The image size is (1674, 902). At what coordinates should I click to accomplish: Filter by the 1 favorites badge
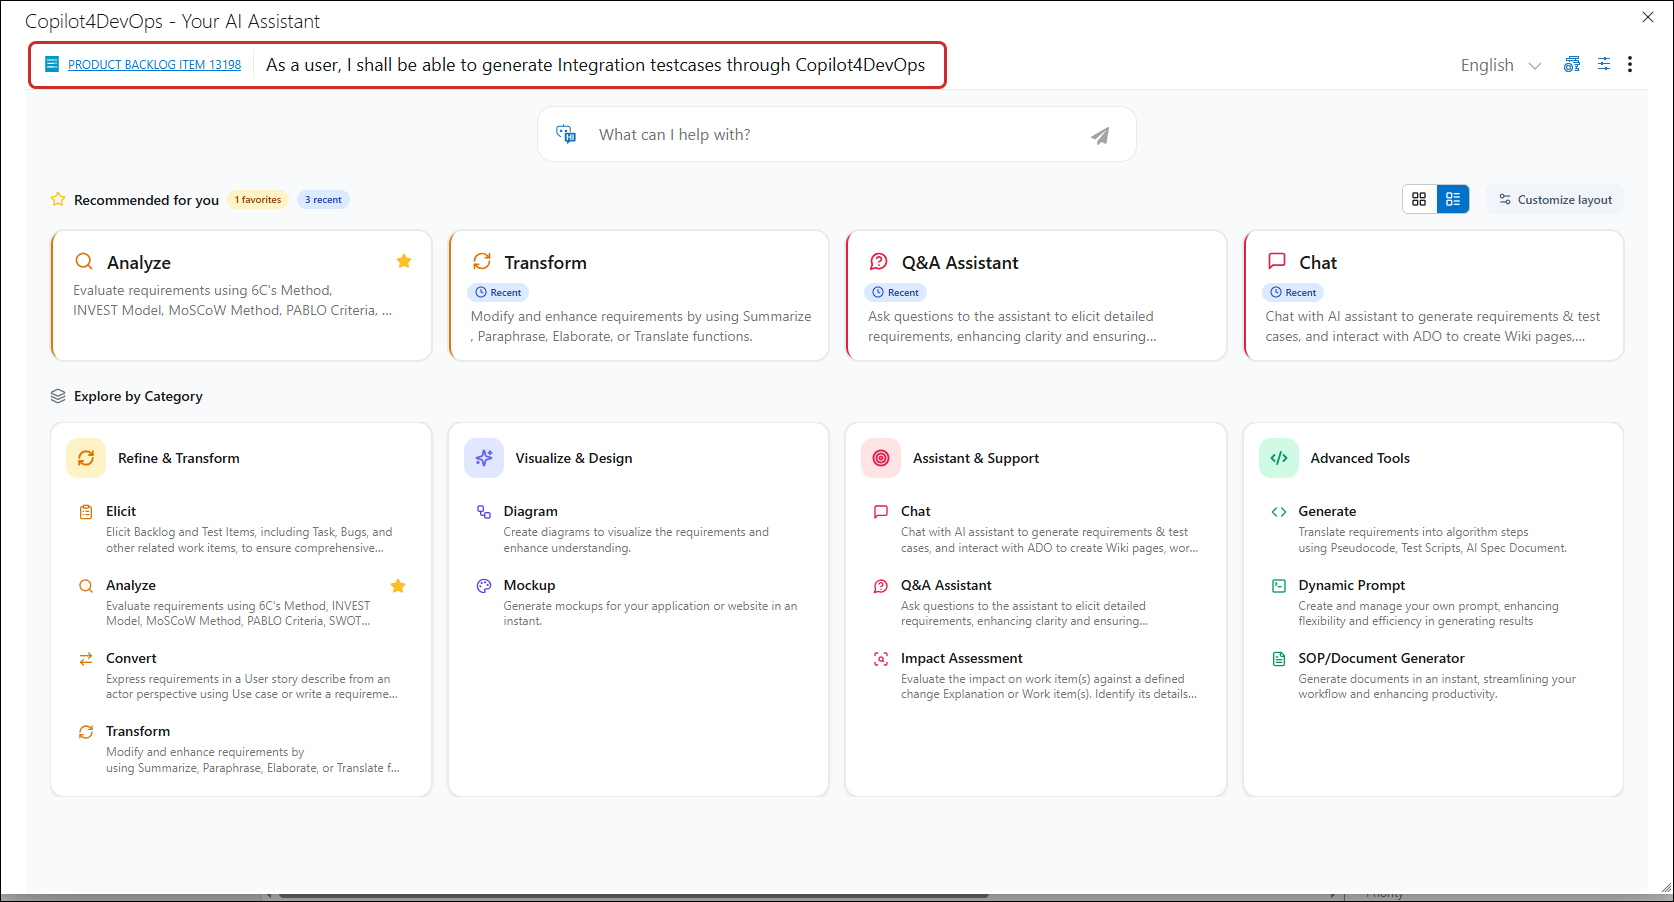[258, 200]
